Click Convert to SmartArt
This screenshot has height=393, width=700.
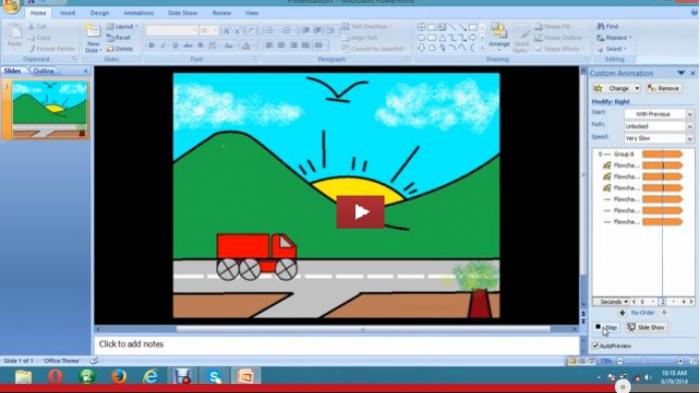click(x=374, y=49)
